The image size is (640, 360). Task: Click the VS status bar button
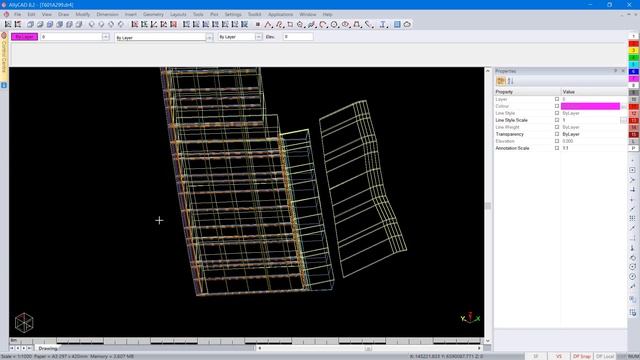tap(558, 356)
